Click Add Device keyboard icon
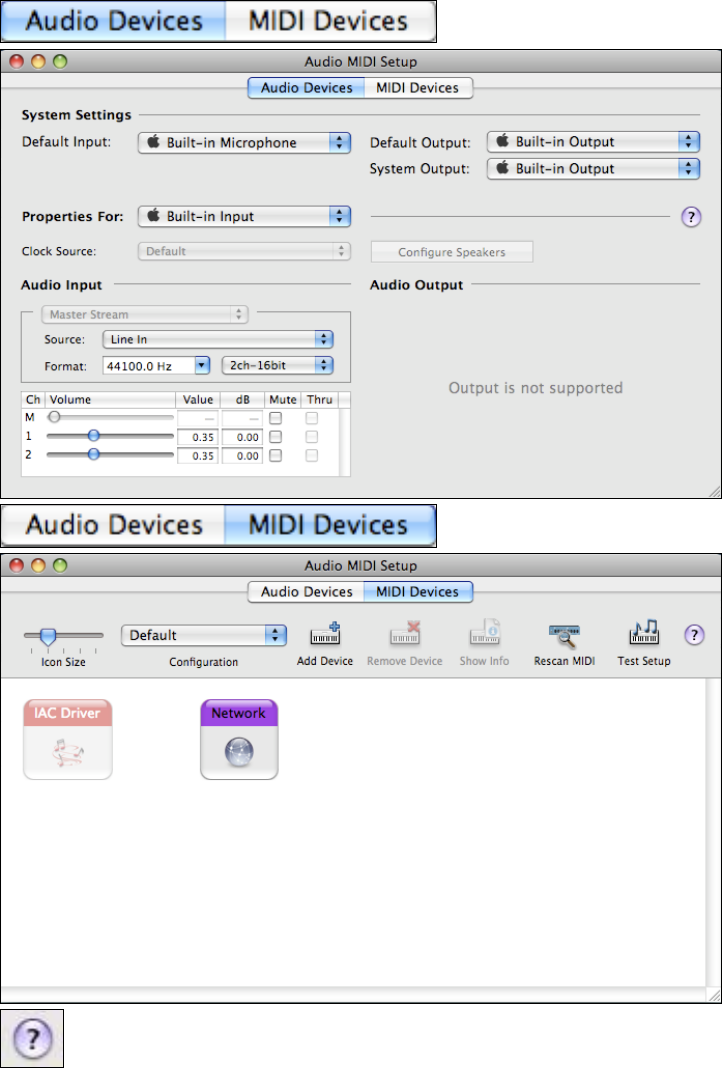Image resolution: width=722 pixels, height=1068 pixels. 326,633
